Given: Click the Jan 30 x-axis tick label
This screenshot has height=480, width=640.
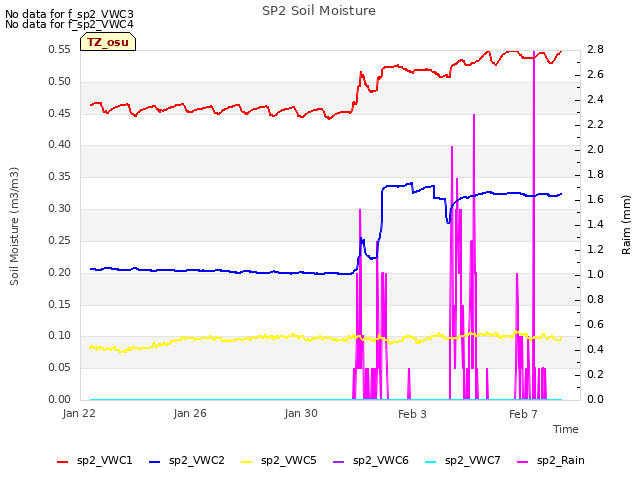Looking at the screenshot, I should coord(301,413).
